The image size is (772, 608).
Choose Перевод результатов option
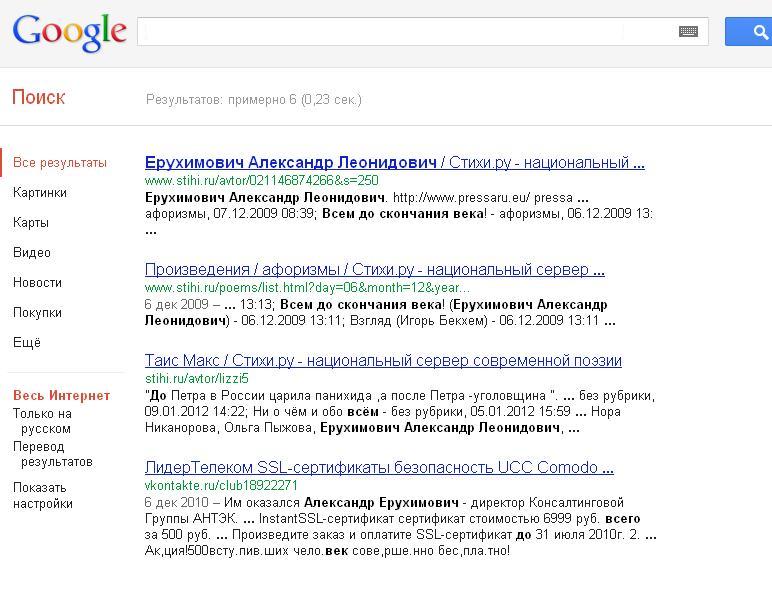coord(53,454)
